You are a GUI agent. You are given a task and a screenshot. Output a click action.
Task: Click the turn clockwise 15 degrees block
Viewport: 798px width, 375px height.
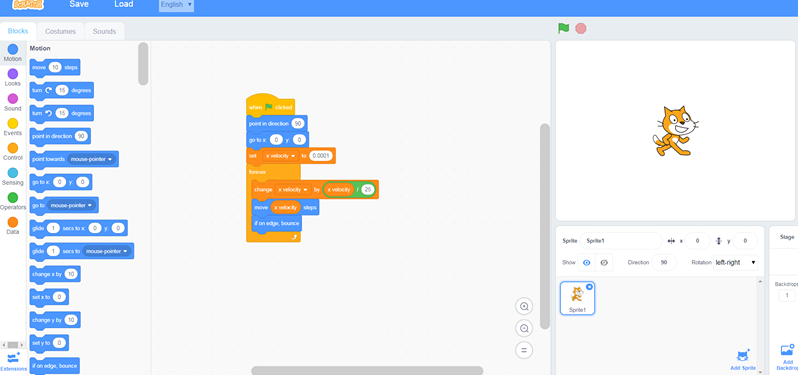[x=62, y=90]
